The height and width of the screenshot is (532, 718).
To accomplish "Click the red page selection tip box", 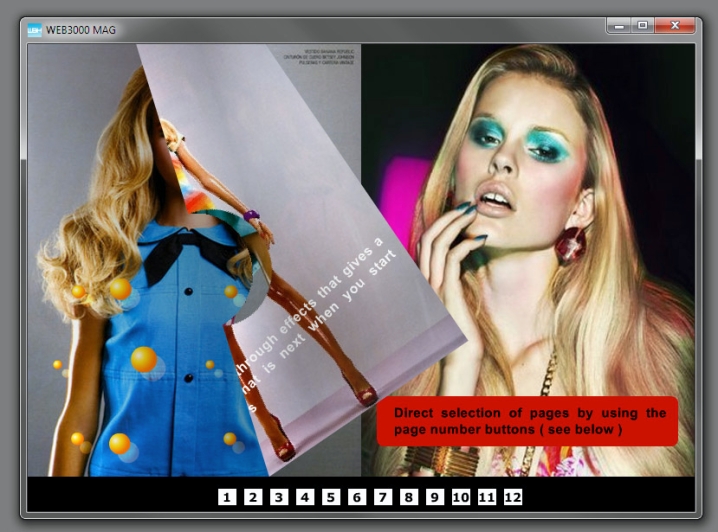I will point(527,421).
